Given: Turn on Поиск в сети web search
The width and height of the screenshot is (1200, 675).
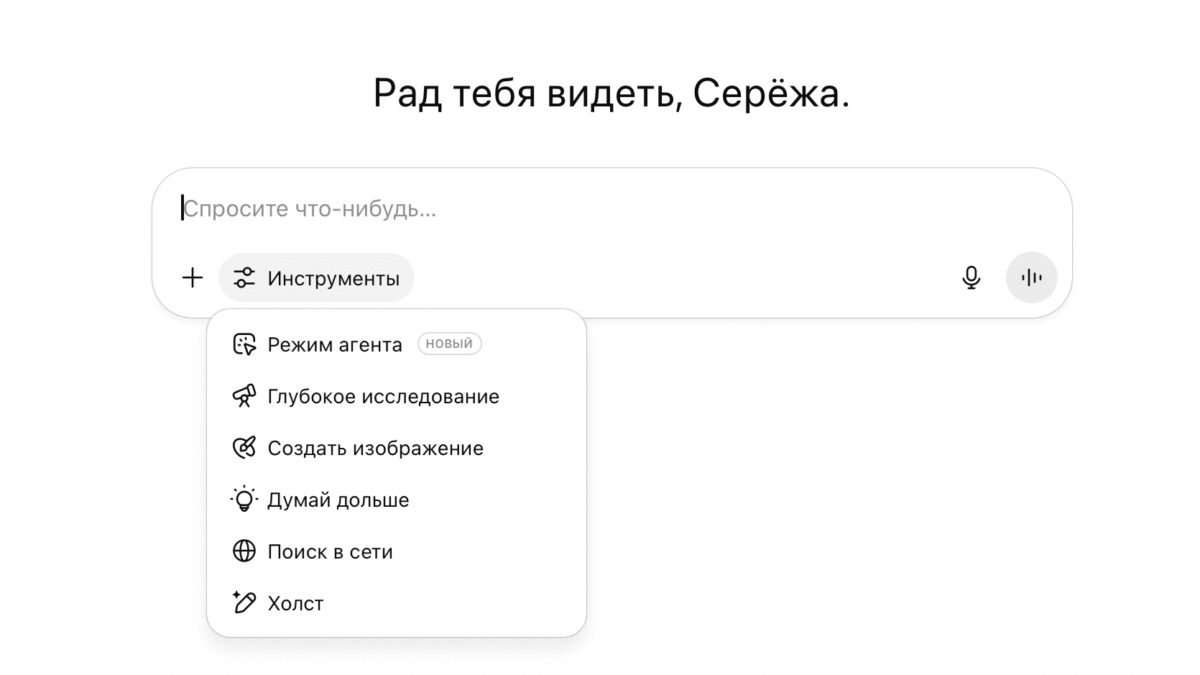Looking at the screenshot, I should coord(331,551).
